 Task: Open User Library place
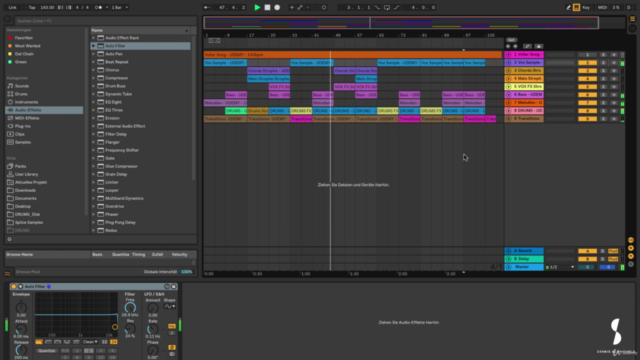26,174
